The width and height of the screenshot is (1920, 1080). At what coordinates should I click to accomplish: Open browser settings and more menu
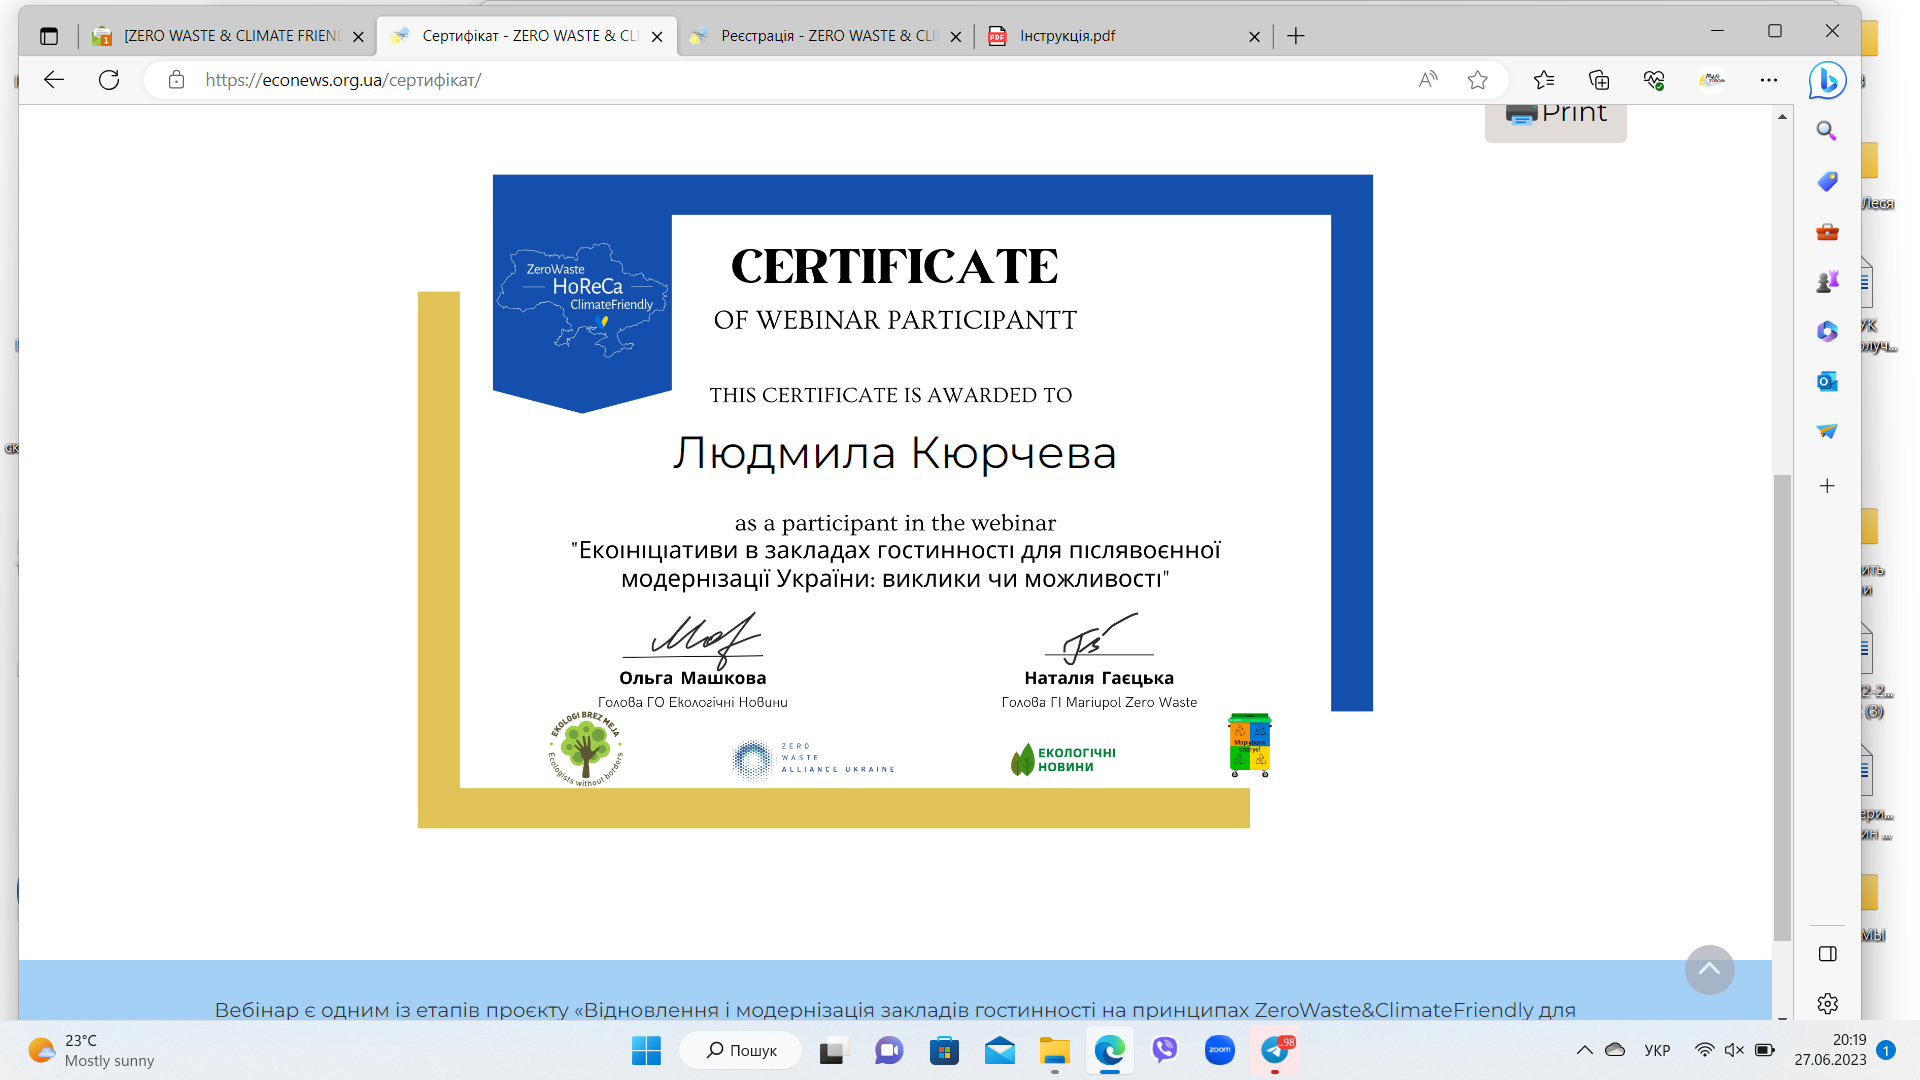point(1769,80)
